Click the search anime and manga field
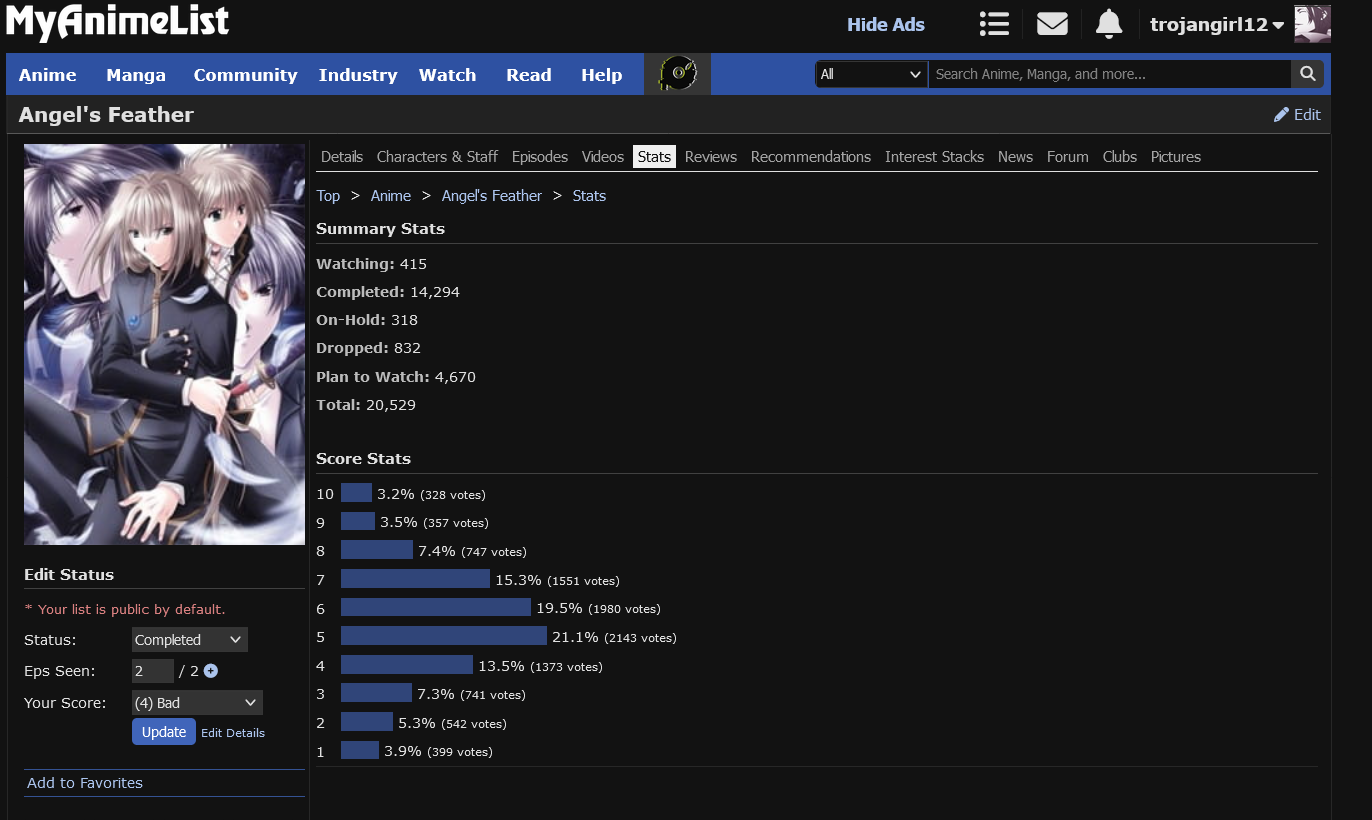This screenshot has width=1372, height=820. [x=1110, y=74]
